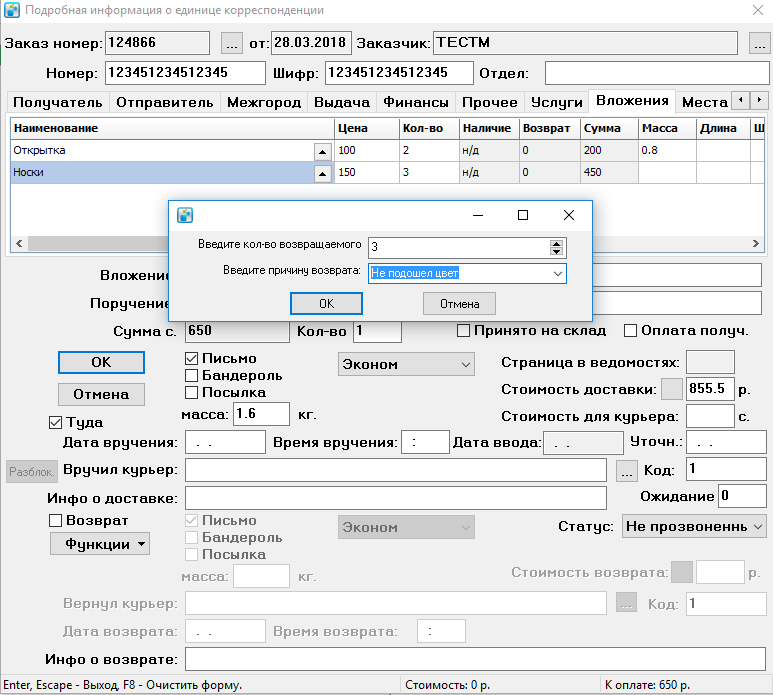This screenshot has width=773, height=695.
Task: Click the ellipsis button next to order number
Action: (232, 43)
